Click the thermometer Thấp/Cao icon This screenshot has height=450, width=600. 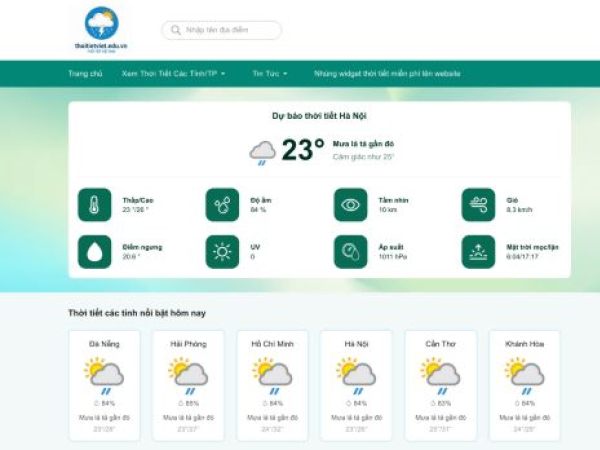pyautogui.click(x=95, y=205)
